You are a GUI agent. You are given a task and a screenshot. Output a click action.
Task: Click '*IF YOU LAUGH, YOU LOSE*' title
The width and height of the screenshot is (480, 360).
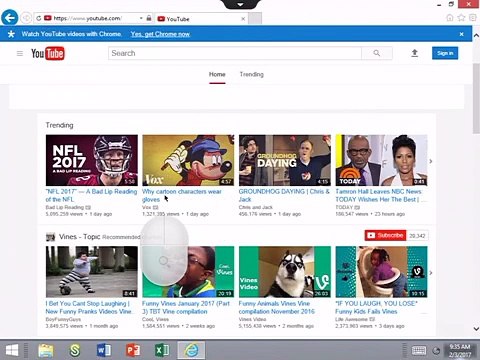(x=376, y=308)
